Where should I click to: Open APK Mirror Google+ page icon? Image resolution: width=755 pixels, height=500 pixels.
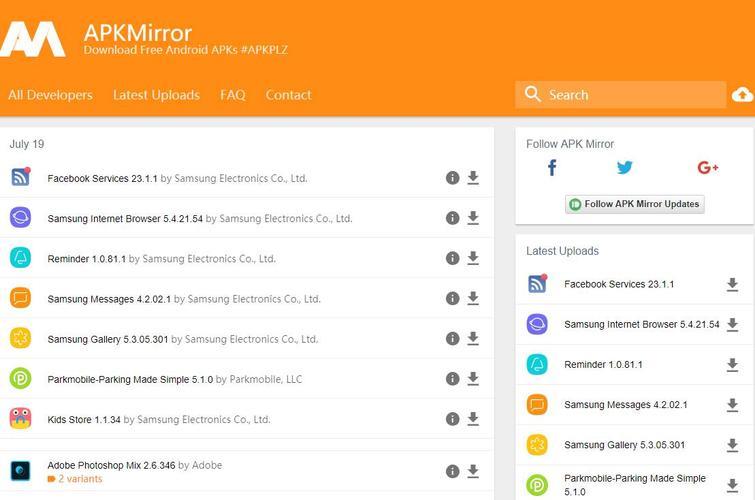(x=708, y=168)
